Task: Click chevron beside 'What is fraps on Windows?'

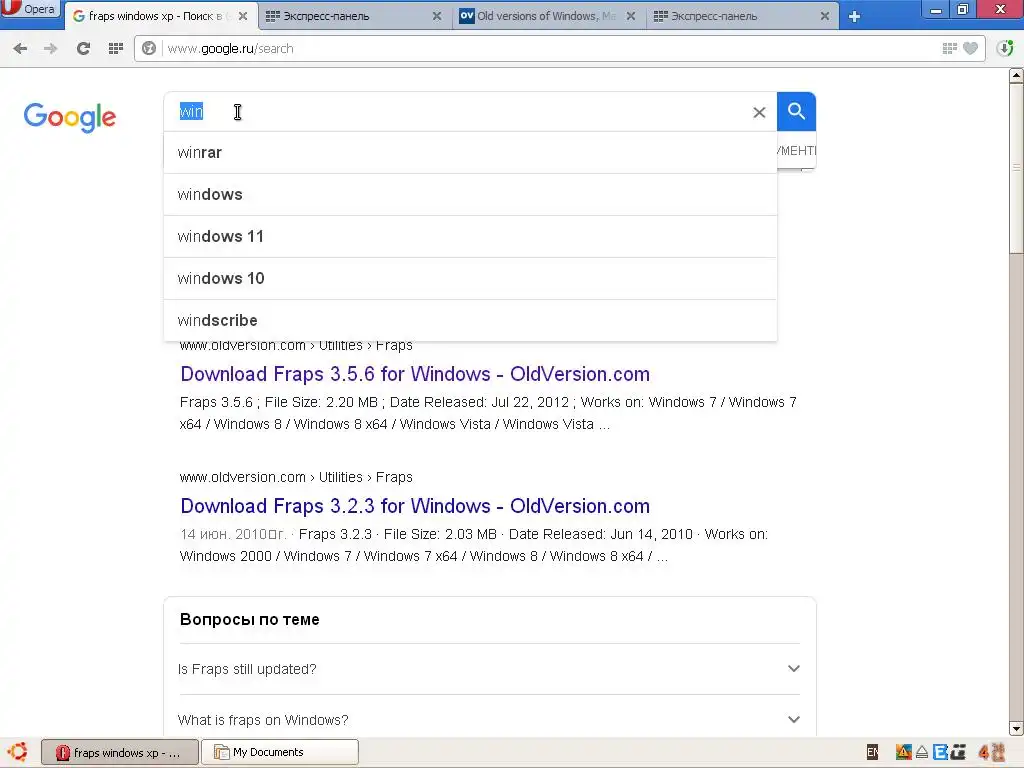Action: [793, 720]
